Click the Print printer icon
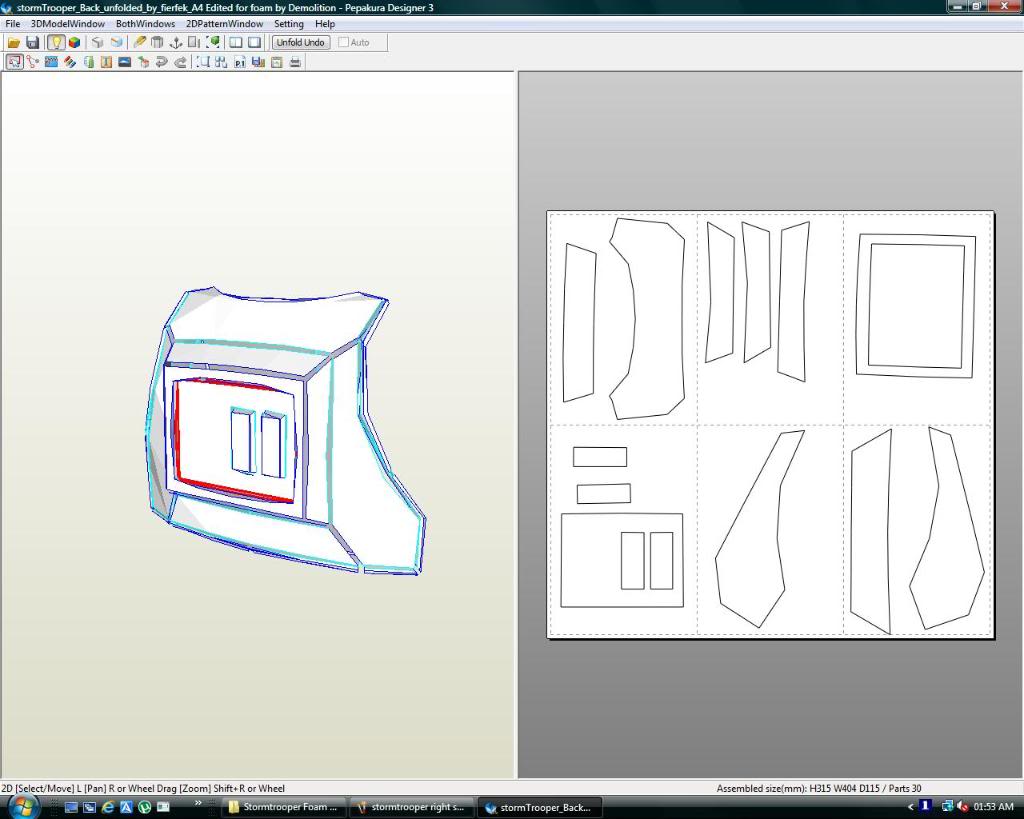 pyautogui.click(x=295, y=62)
